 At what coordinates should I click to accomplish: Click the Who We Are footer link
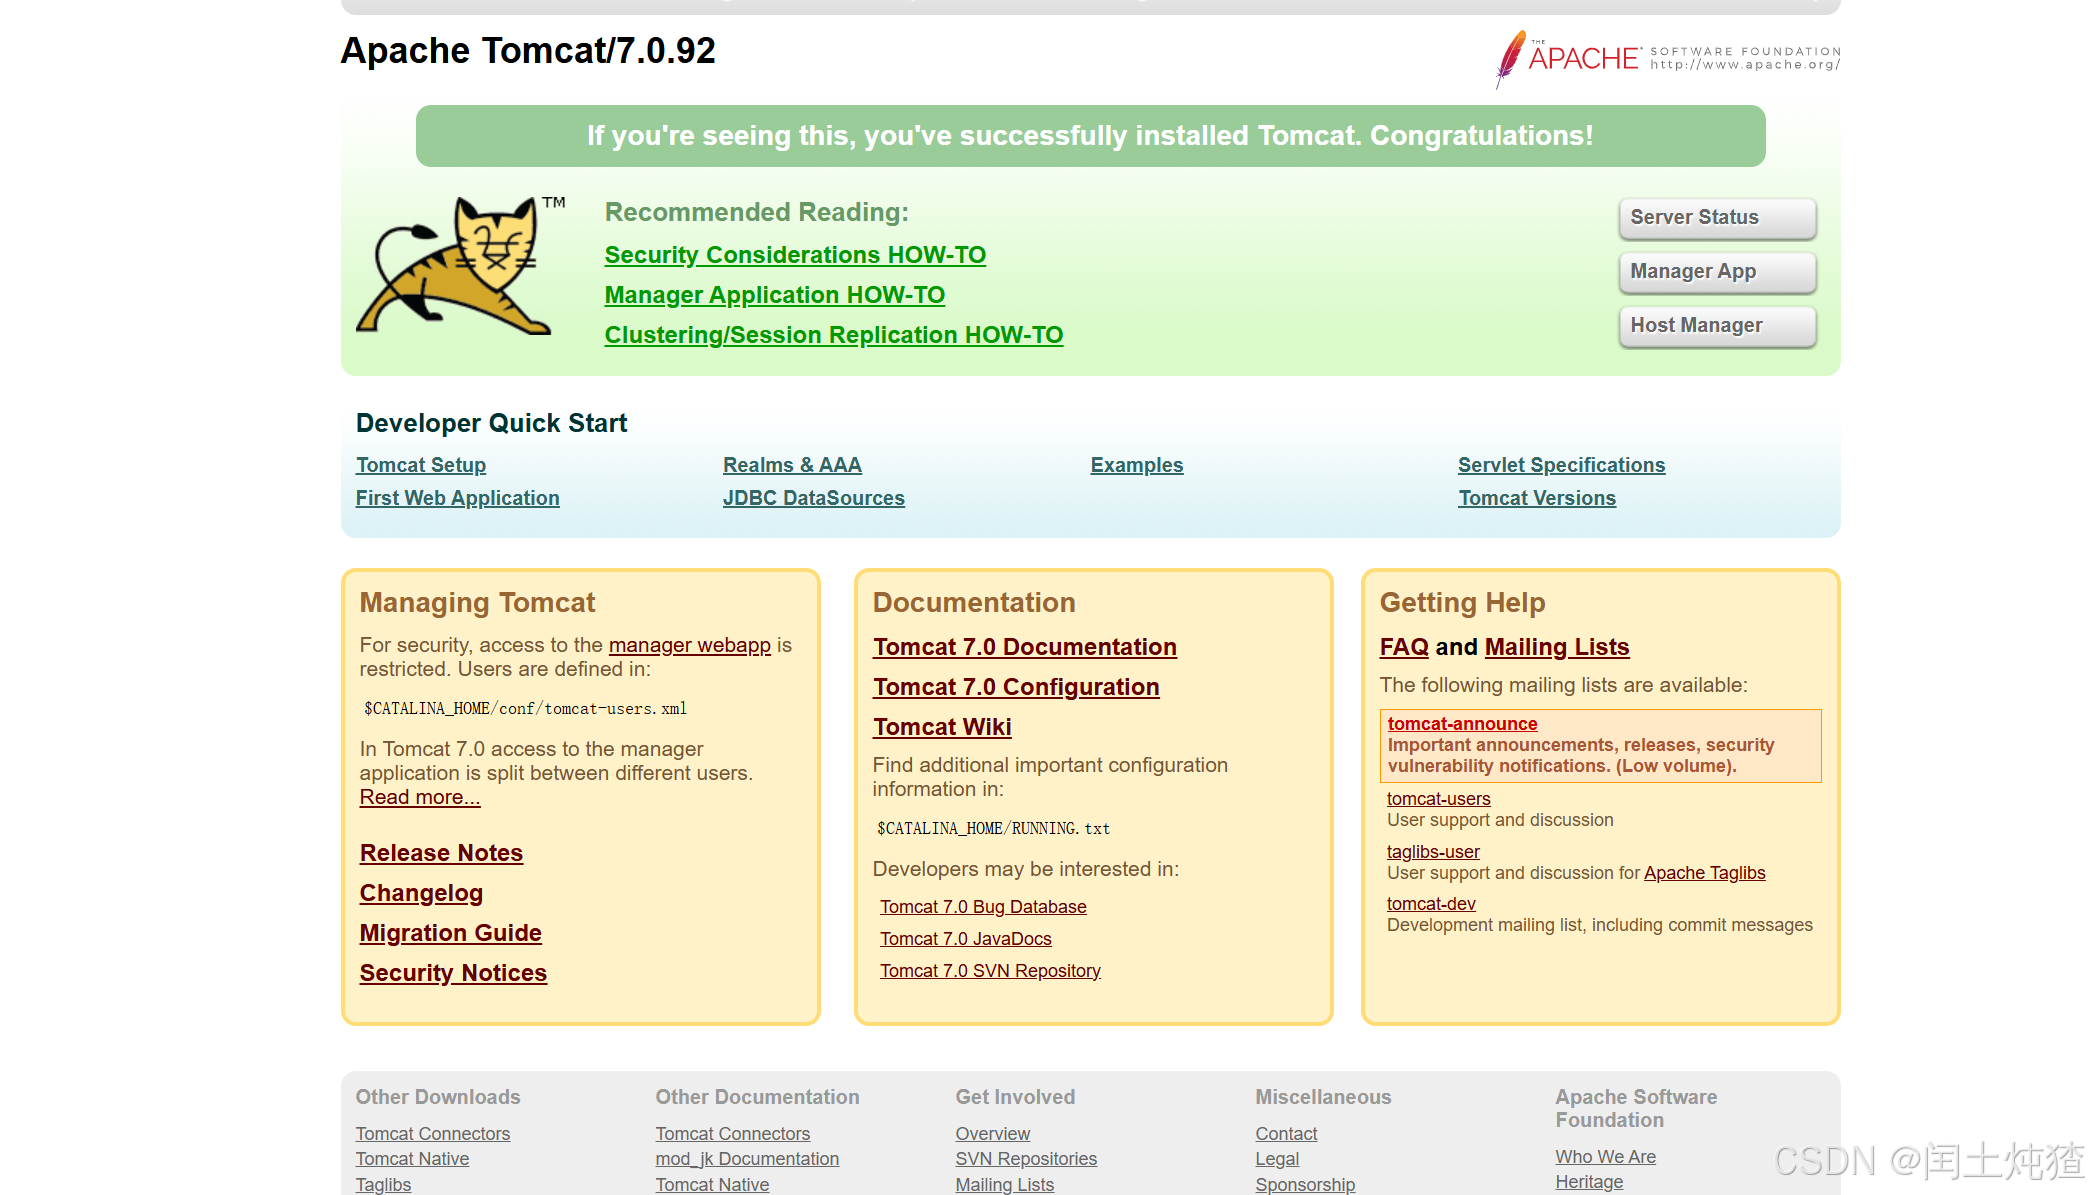click(x=1605, y=1157)
